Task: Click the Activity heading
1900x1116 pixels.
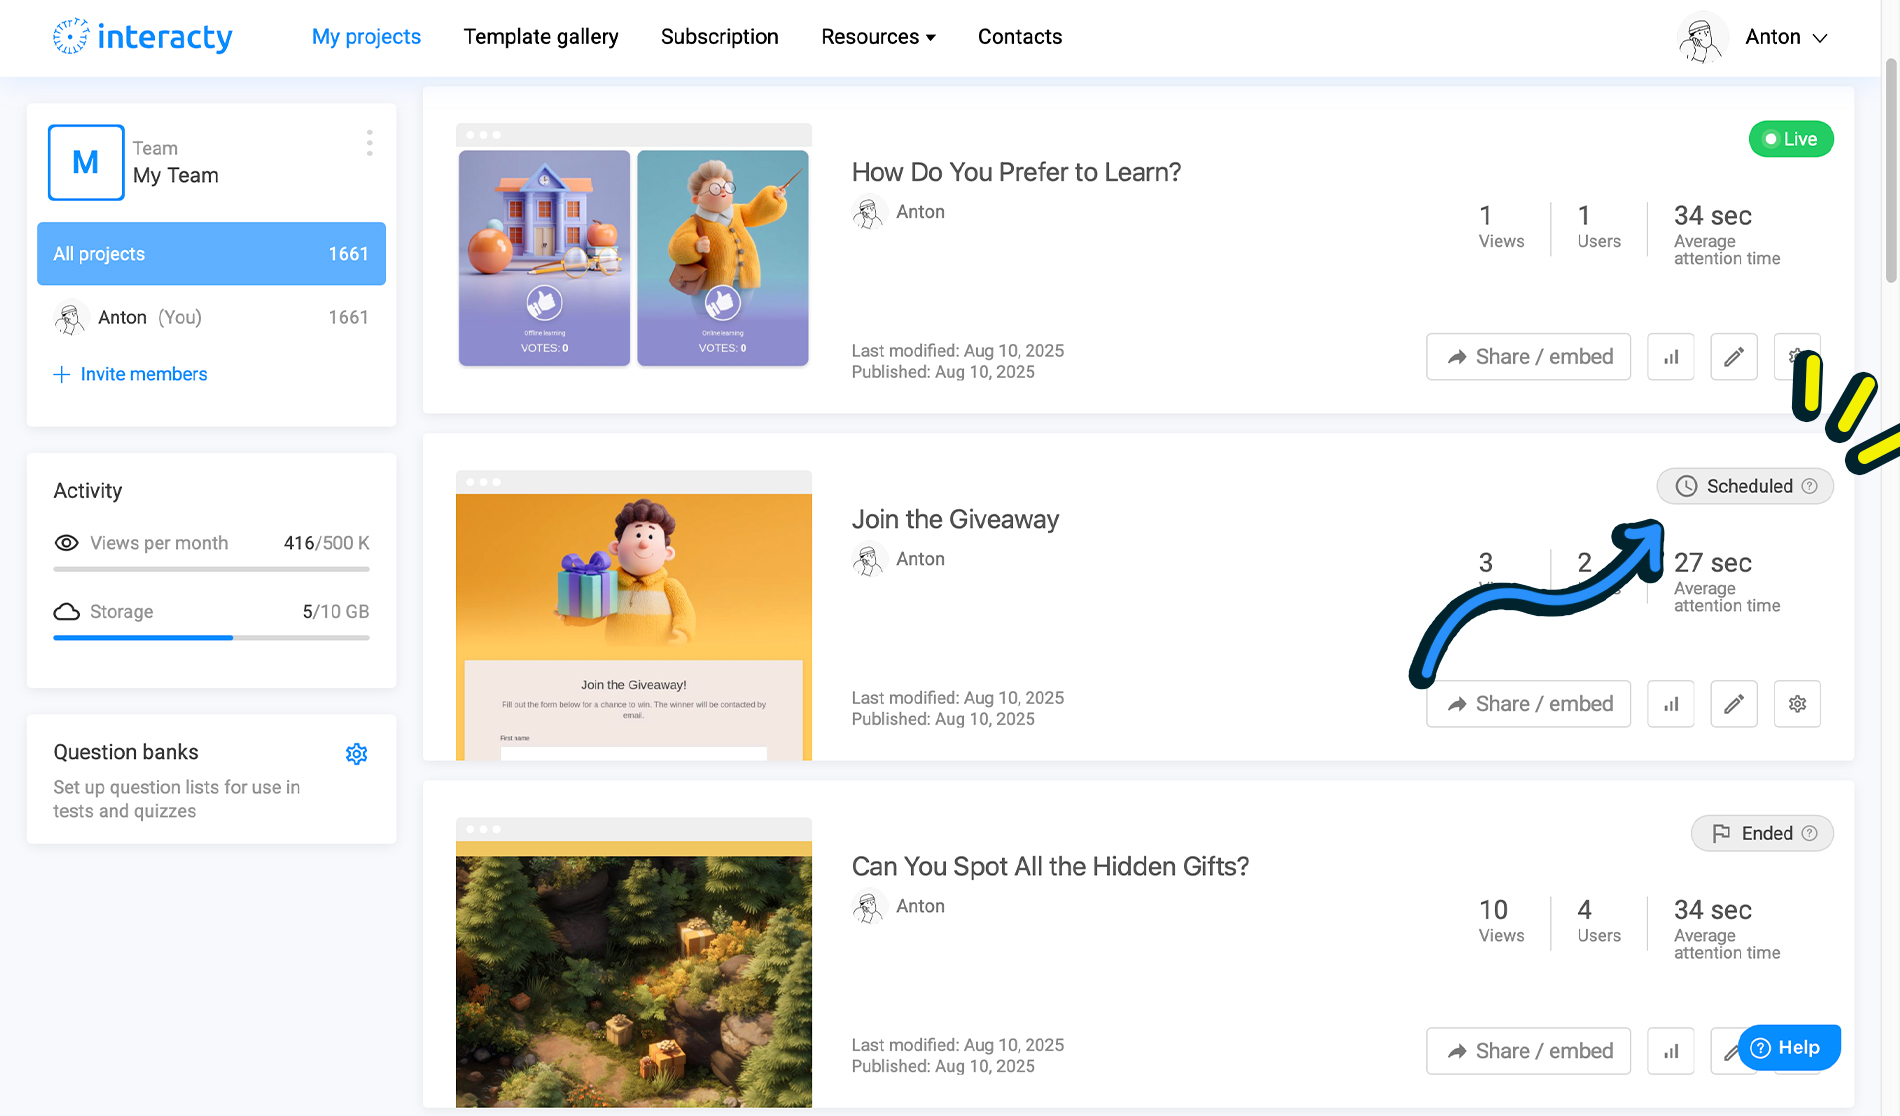Action: (x=88, y=491)
